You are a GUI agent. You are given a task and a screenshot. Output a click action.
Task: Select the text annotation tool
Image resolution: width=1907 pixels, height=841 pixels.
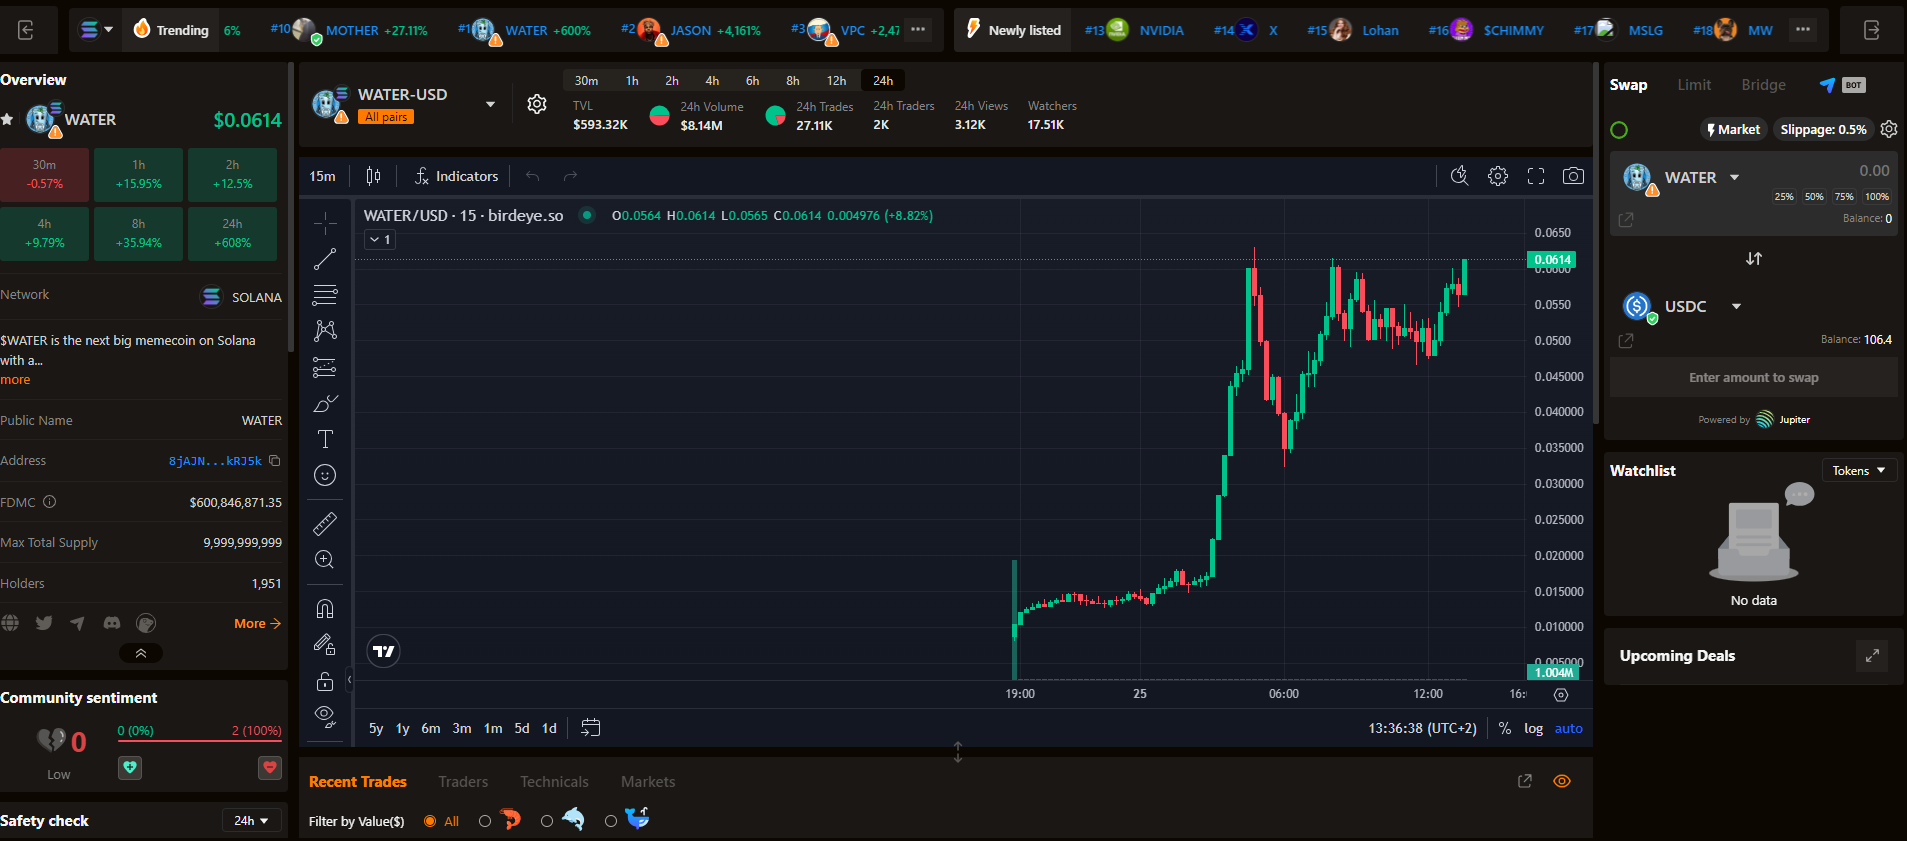point(325,439)
